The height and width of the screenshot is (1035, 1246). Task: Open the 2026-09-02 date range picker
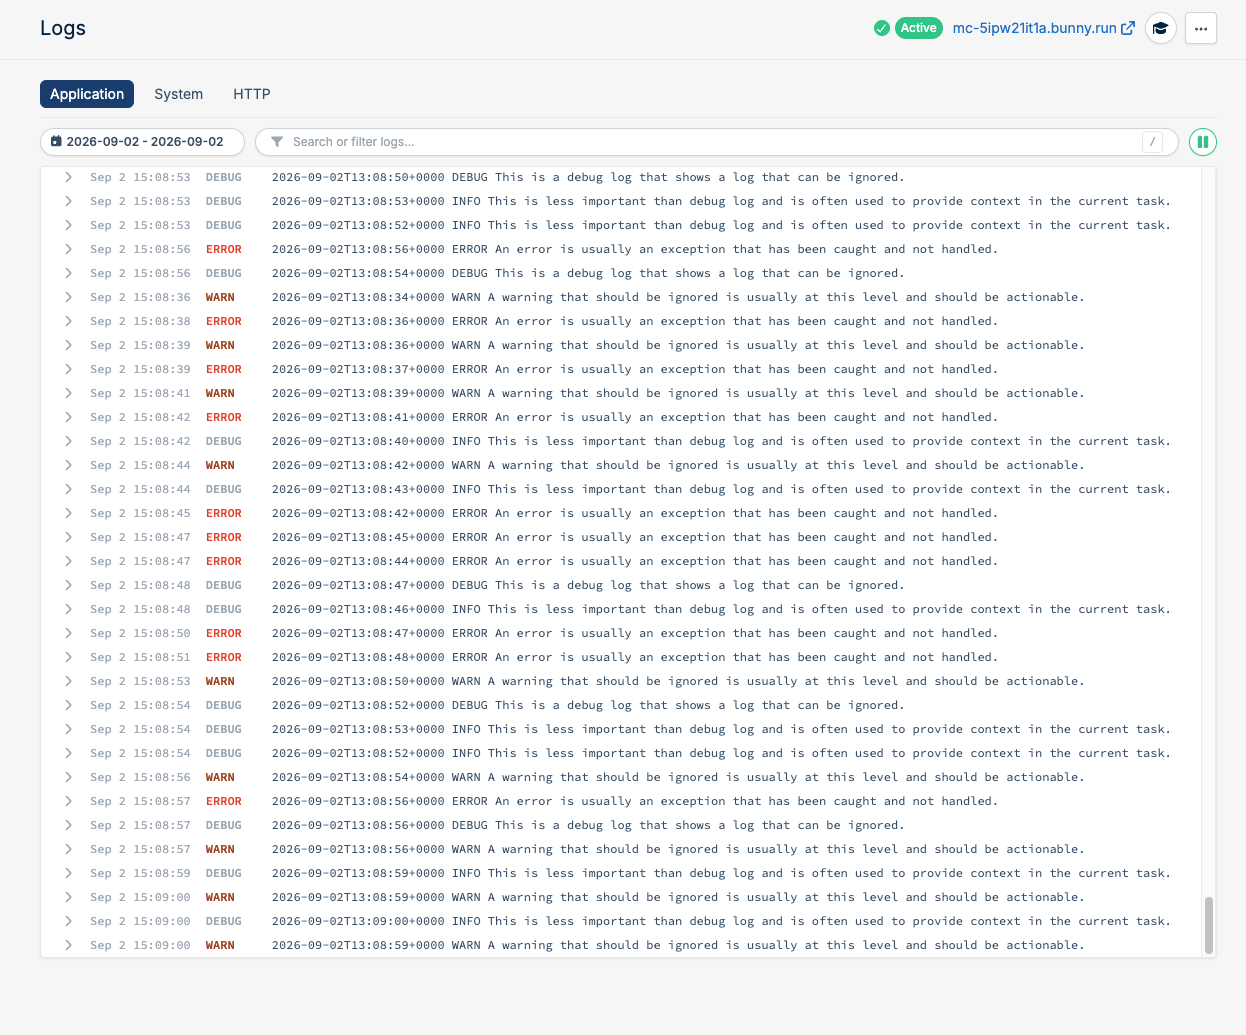pos(142,142)
